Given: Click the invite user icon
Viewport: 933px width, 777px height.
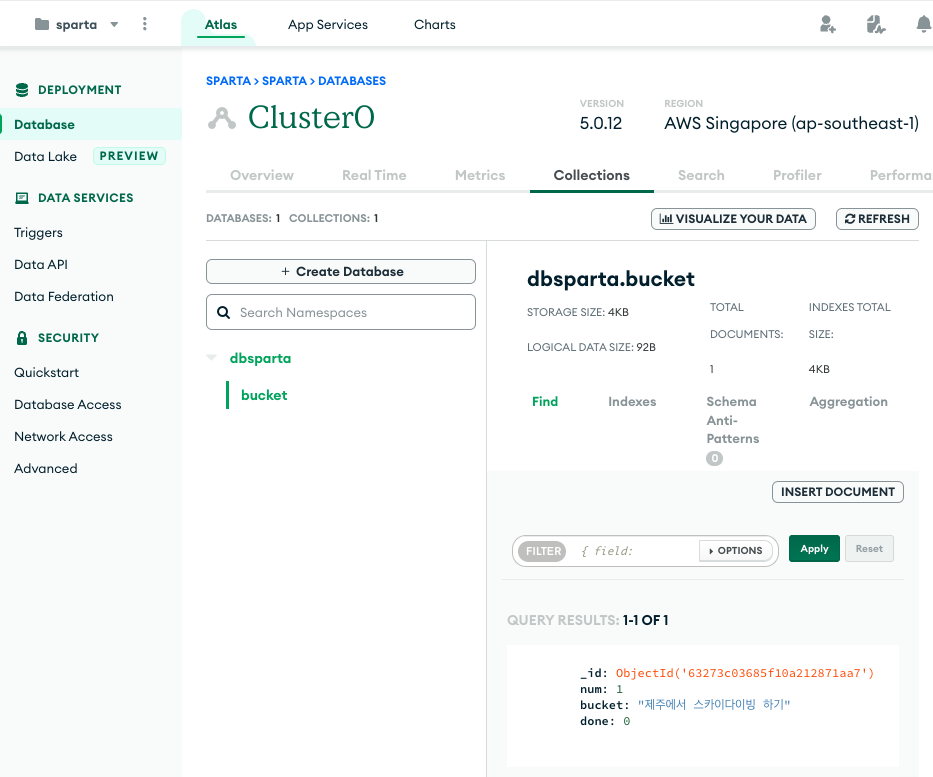Looking at the screenshot, I should [827, 24].
